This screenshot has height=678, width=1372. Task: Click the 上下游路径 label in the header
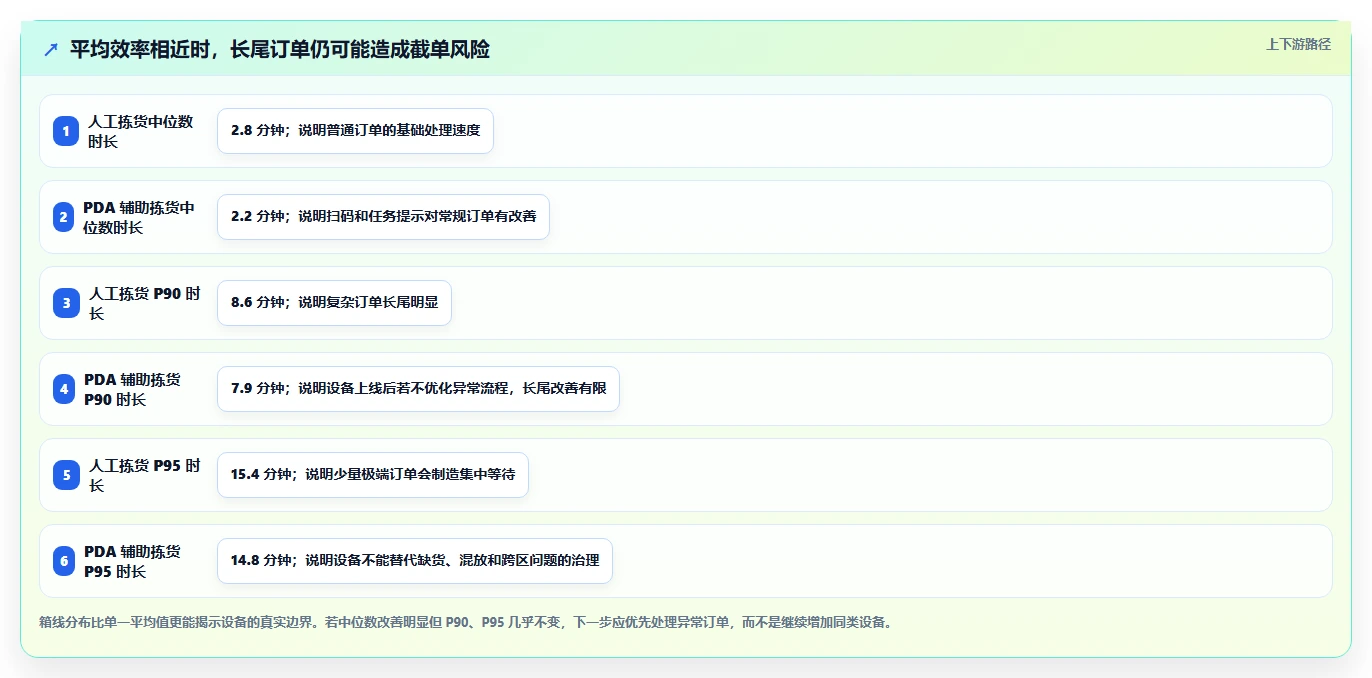(x=1298, y=44)
